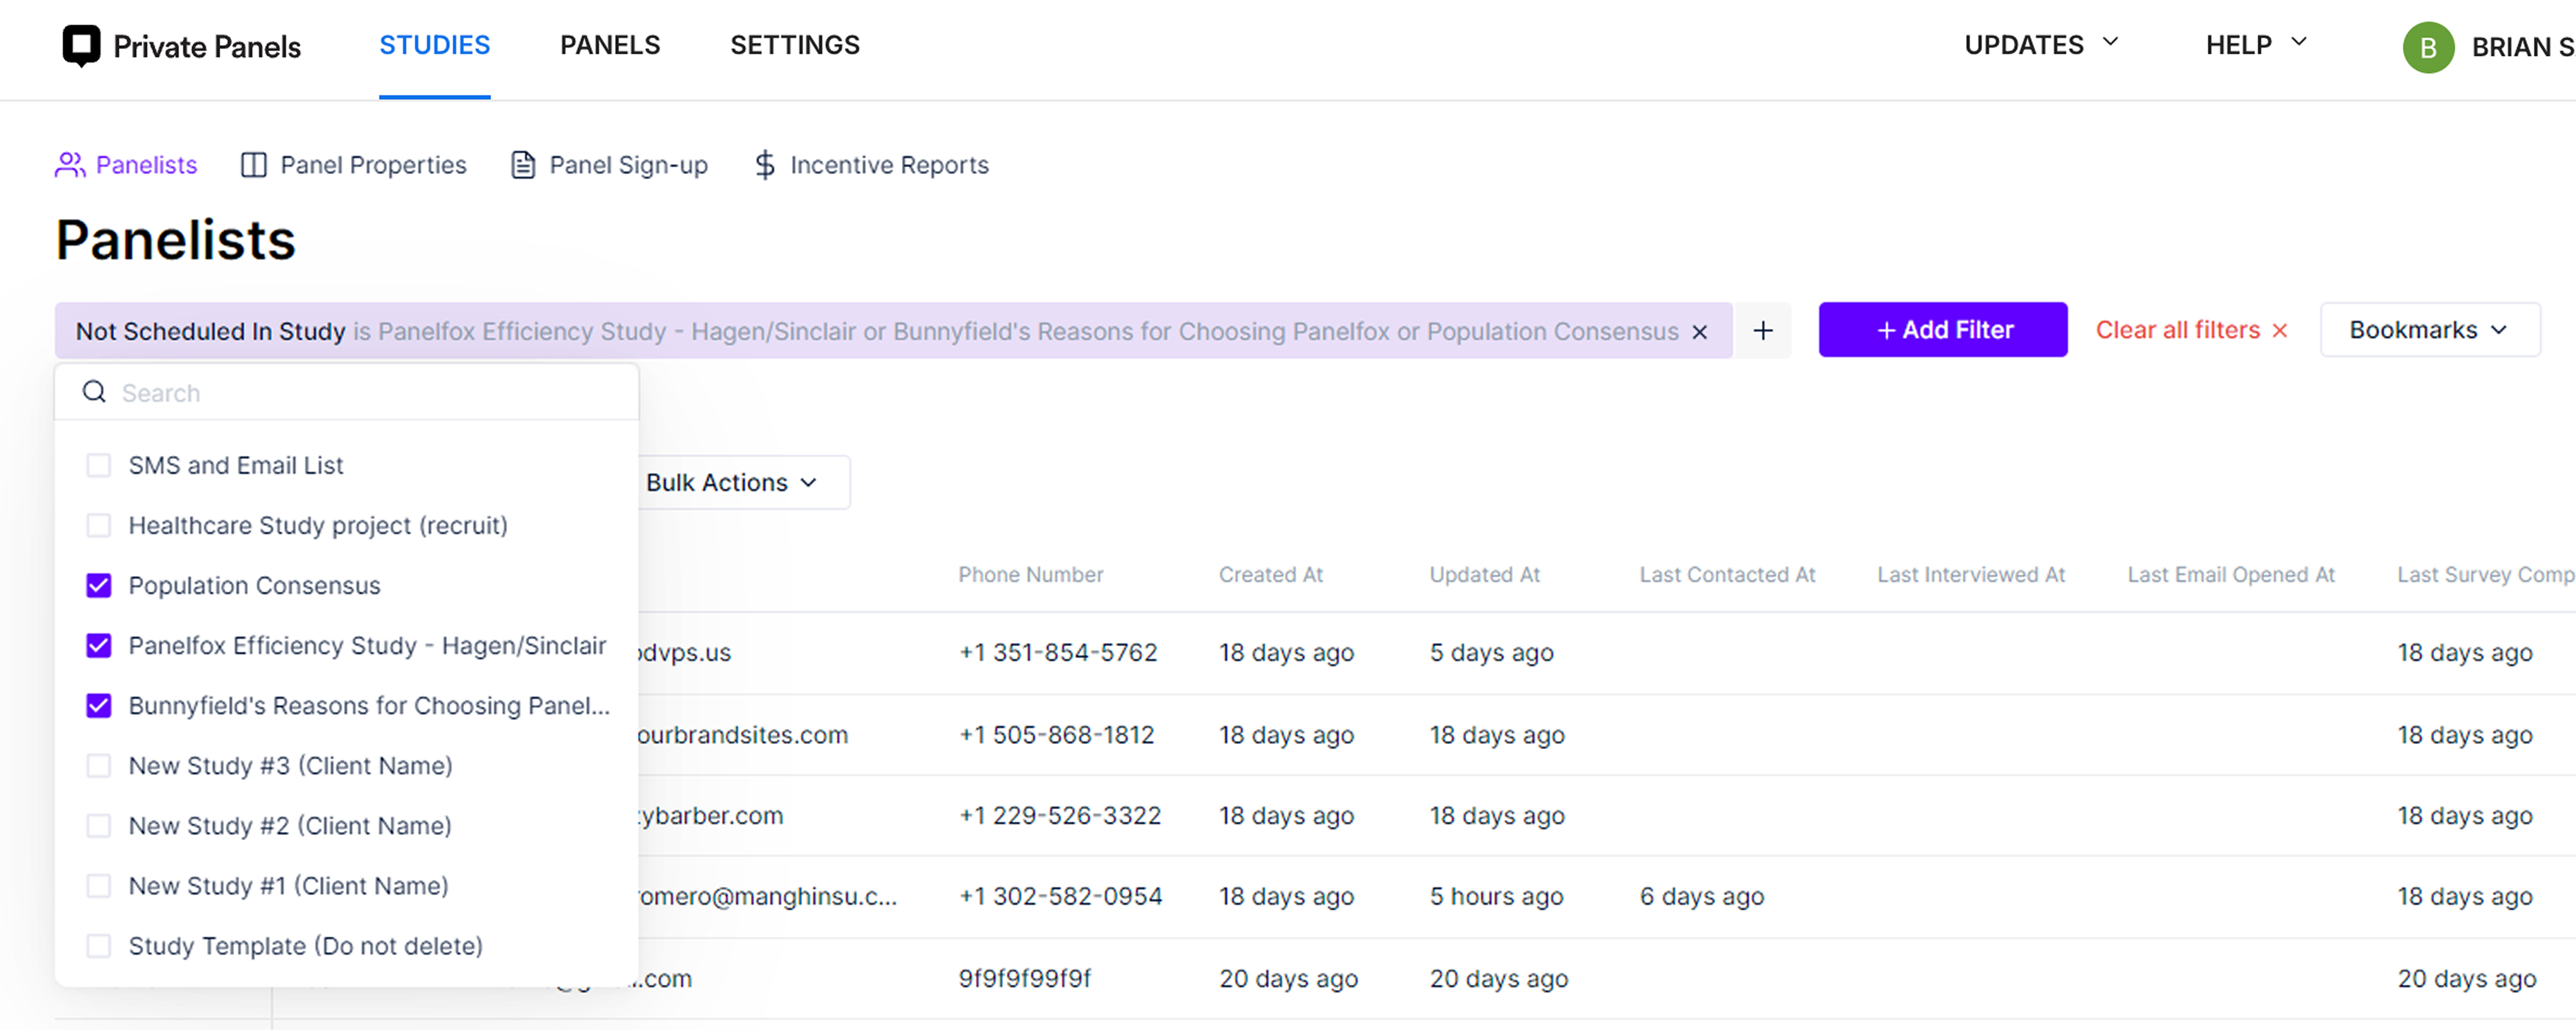This screenshot has width=2576, height=1030.
Task: Click phone number +1 505-868-1812
Action: click(1057, 735)
